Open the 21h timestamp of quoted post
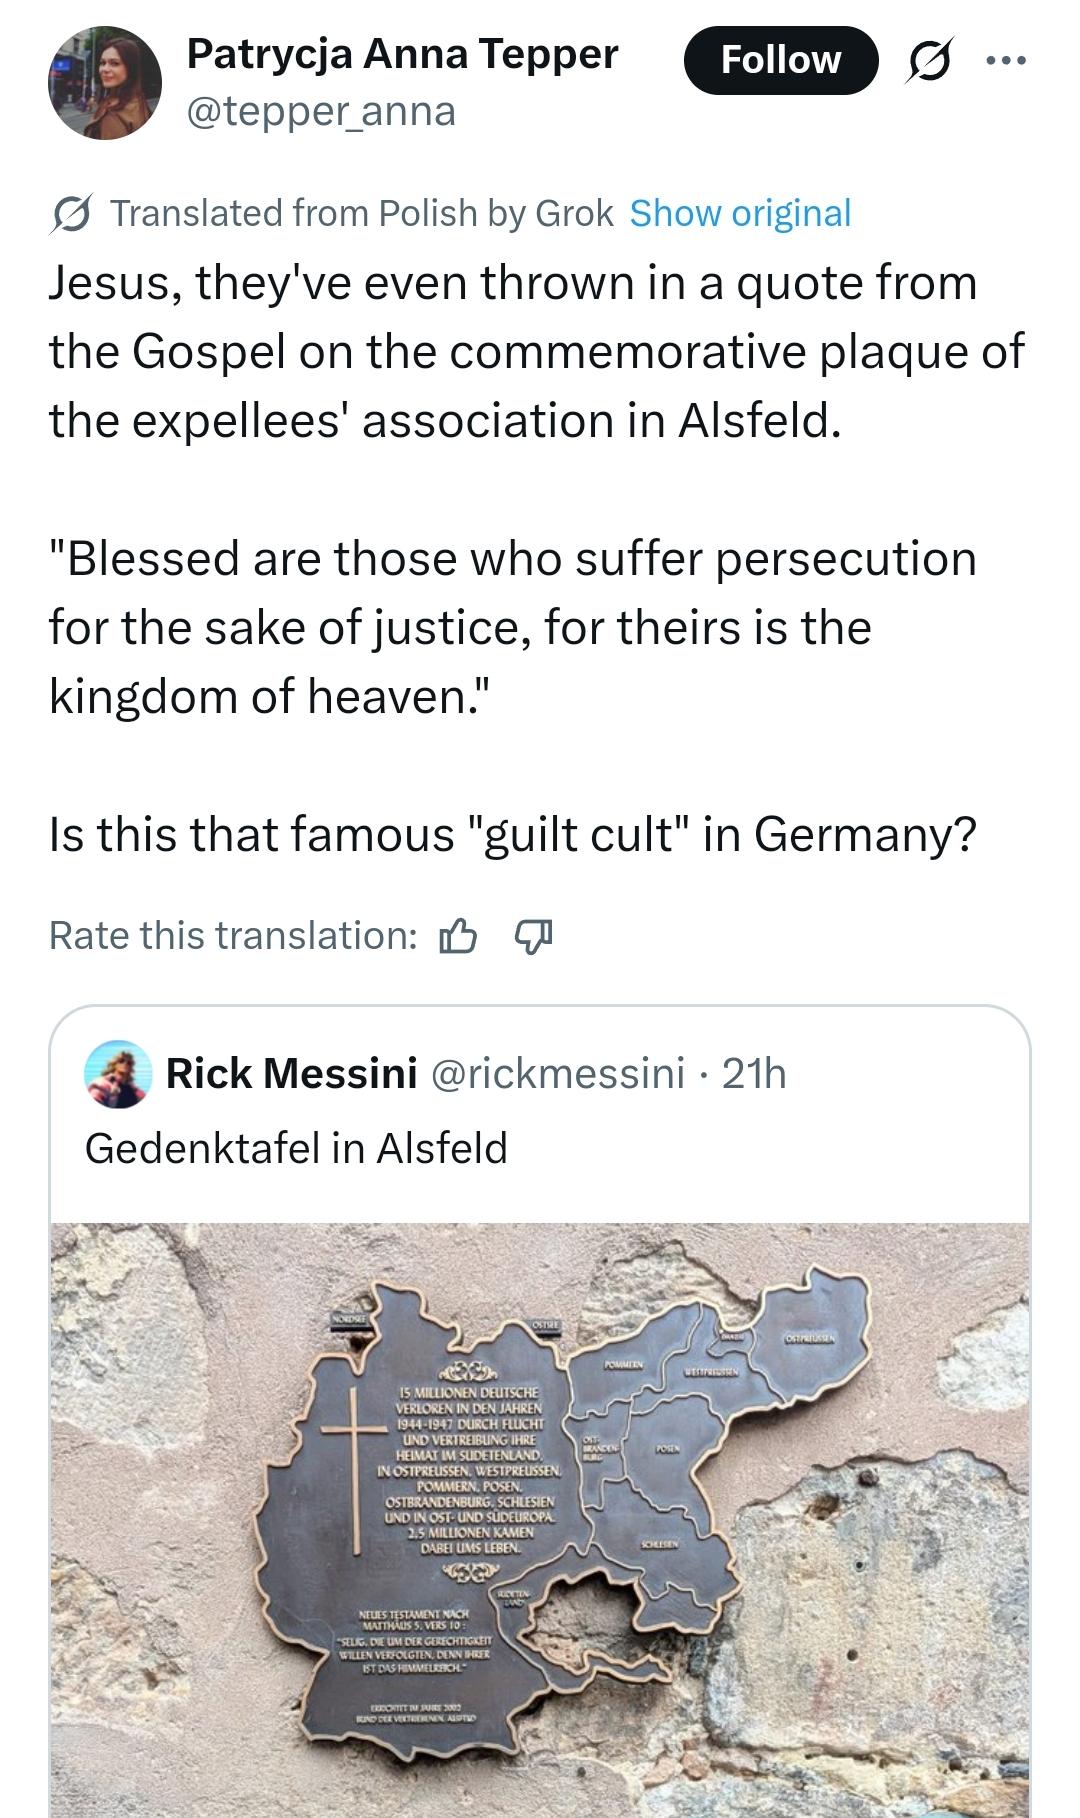Image resolution: width=1080 pixels, height=1818 pixels. [x=754, y=1074]
